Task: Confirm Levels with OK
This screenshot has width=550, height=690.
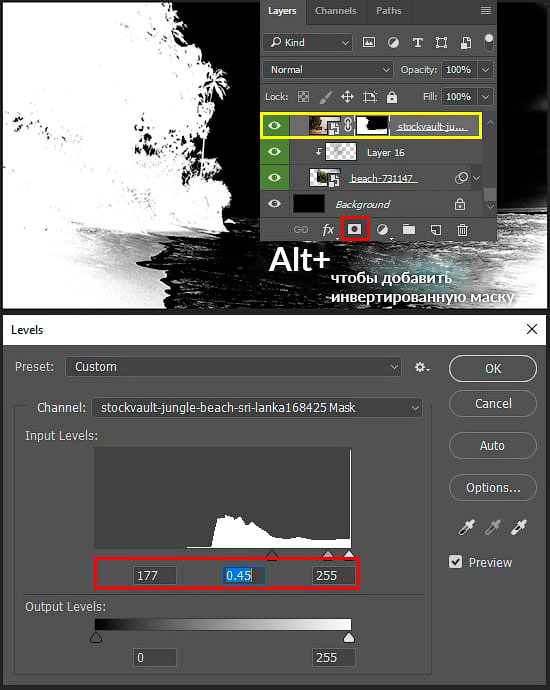Action: point(493,368)
